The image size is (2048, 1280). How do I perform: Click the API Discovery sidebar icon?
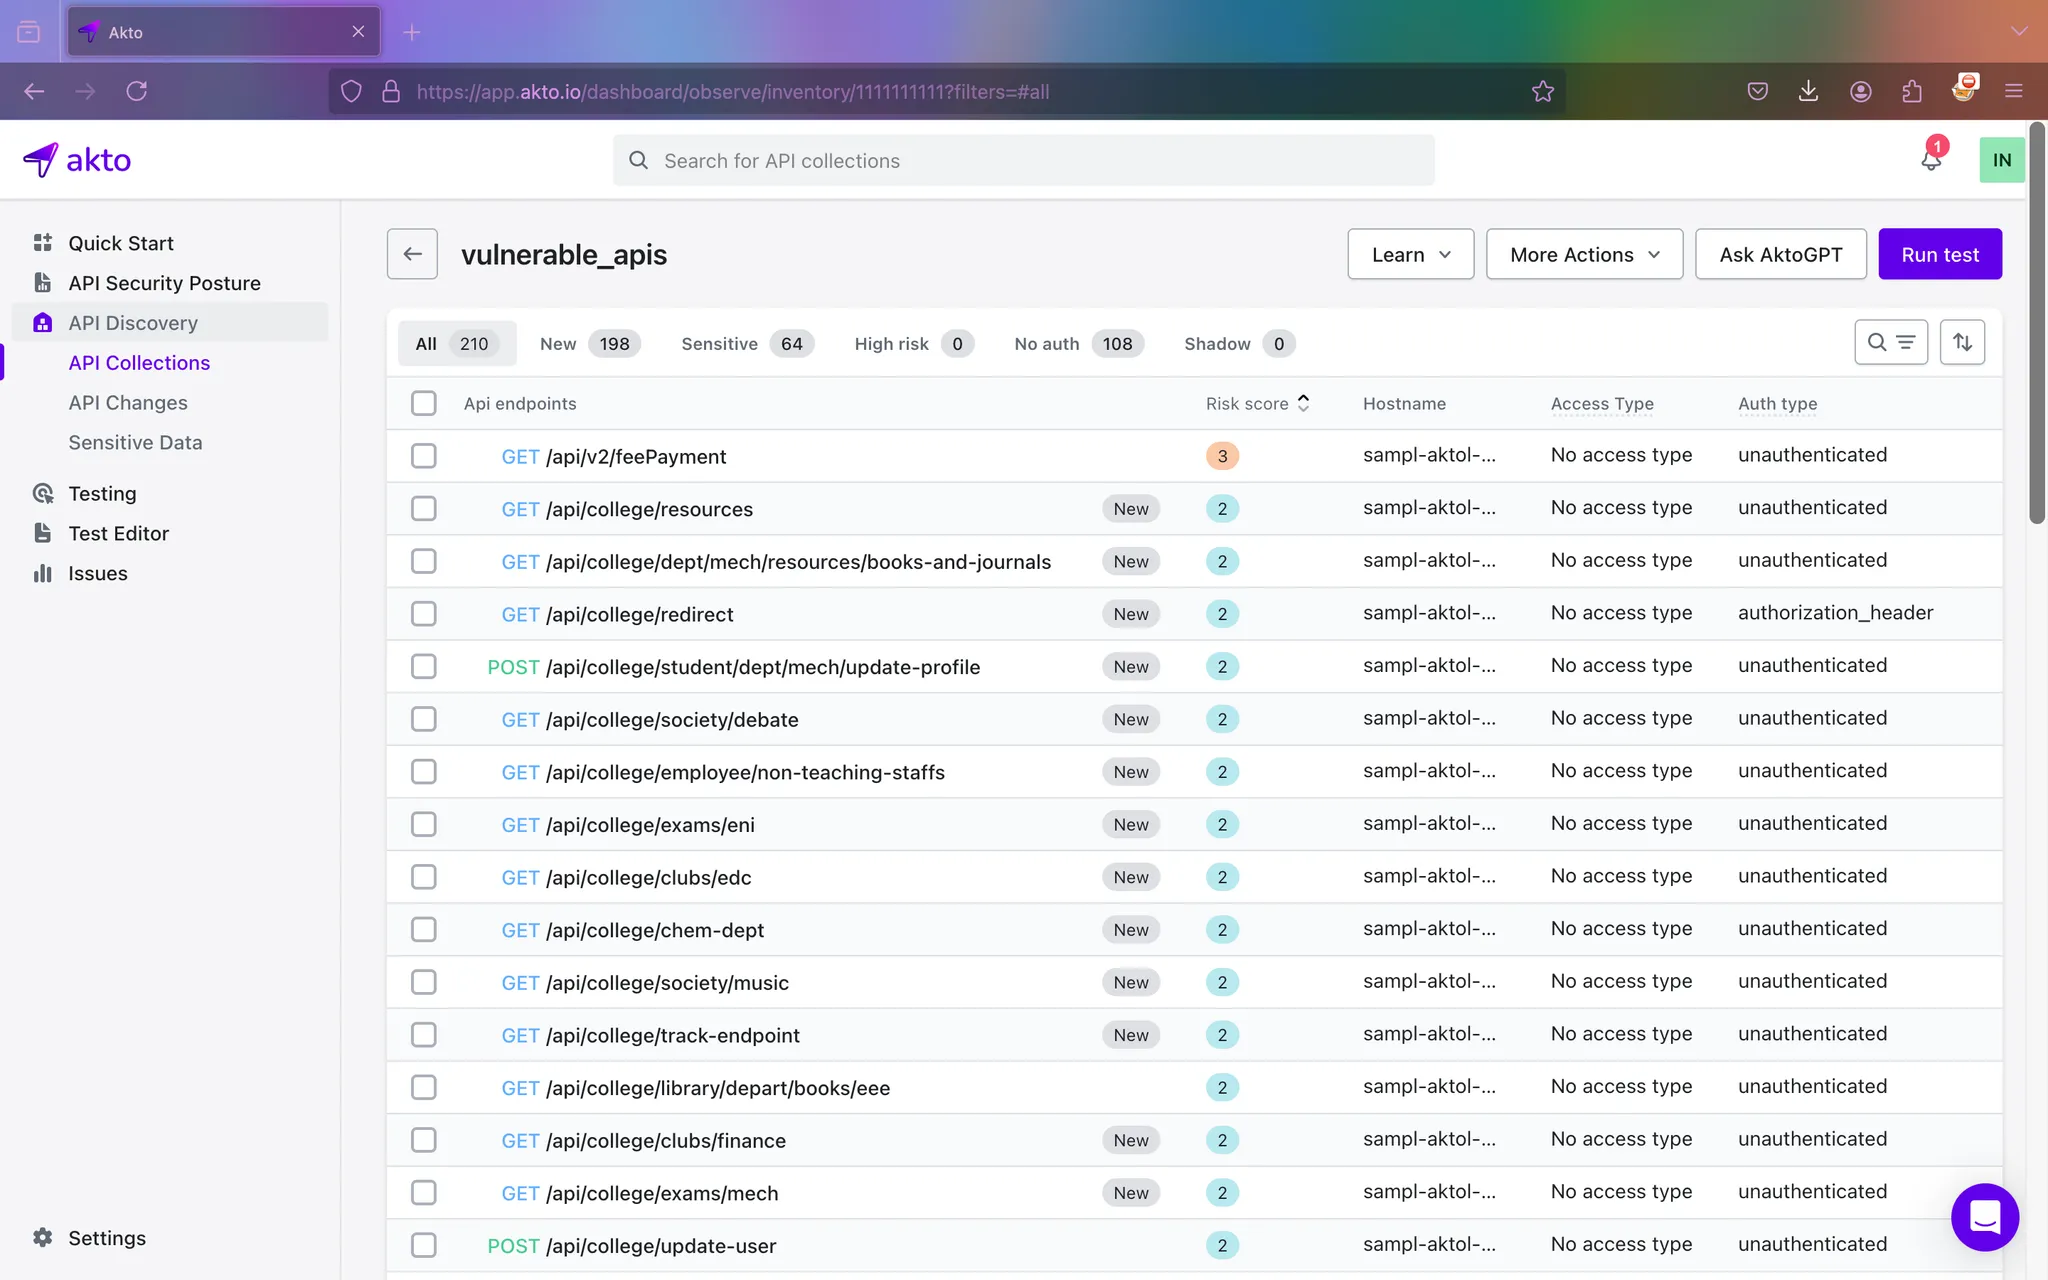43,321
